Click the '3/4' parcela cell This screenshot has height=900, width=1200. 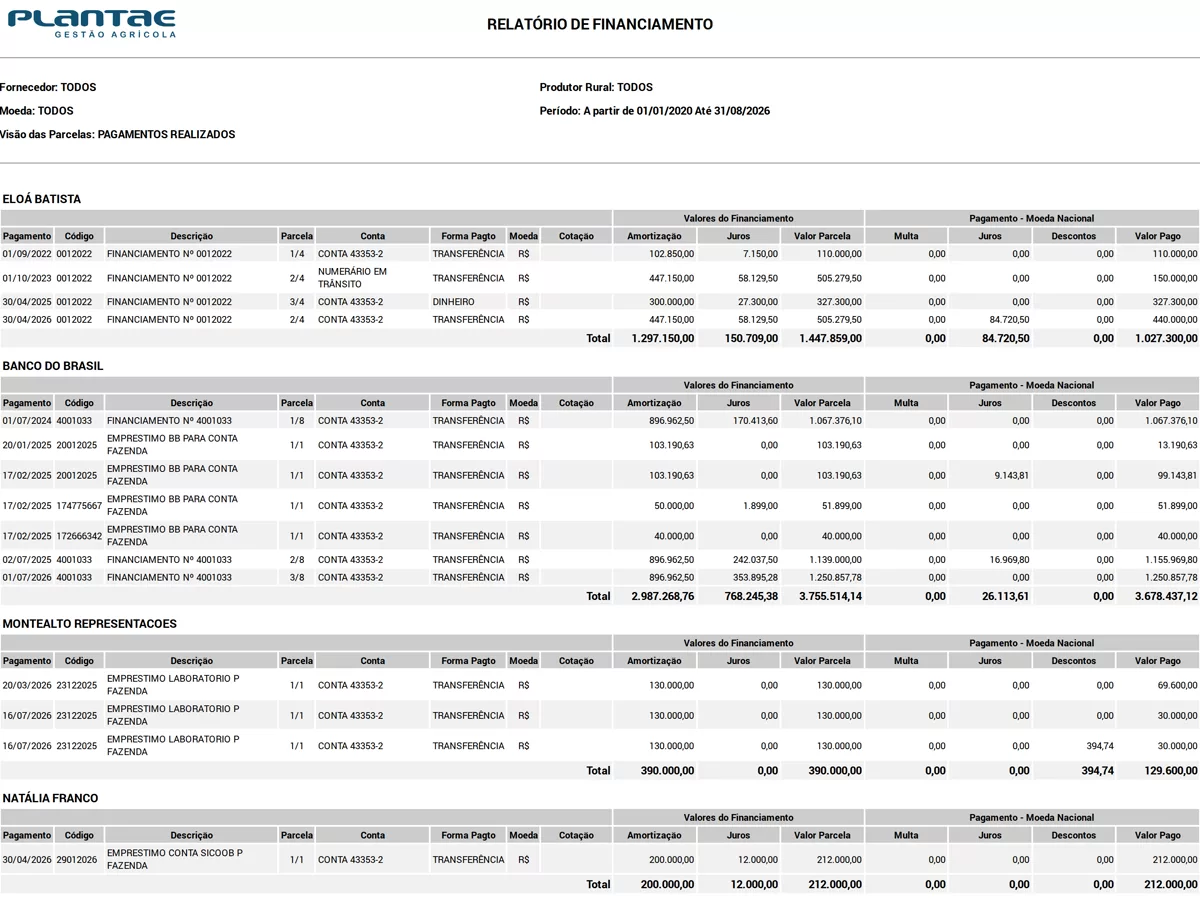(x=297, y=302)
